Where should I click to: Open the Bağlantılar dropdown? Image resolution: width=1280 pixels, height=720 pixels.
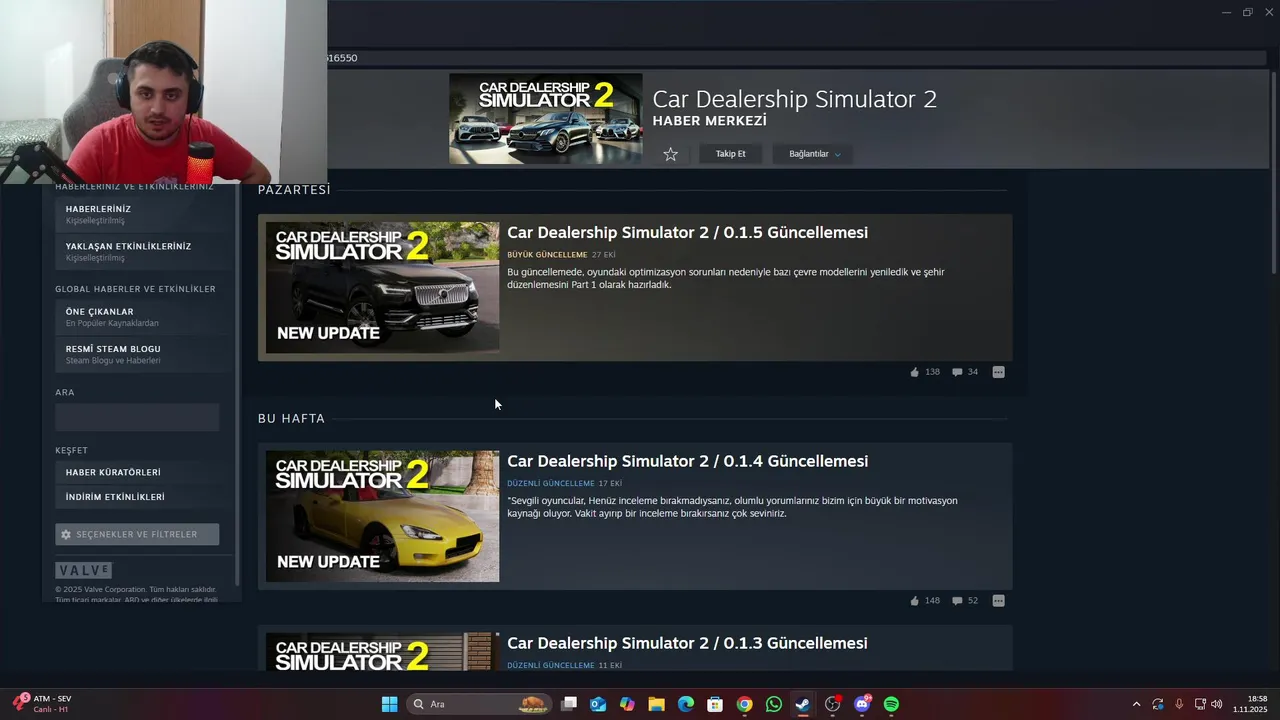pyautogui.click(x=815, y=154)
